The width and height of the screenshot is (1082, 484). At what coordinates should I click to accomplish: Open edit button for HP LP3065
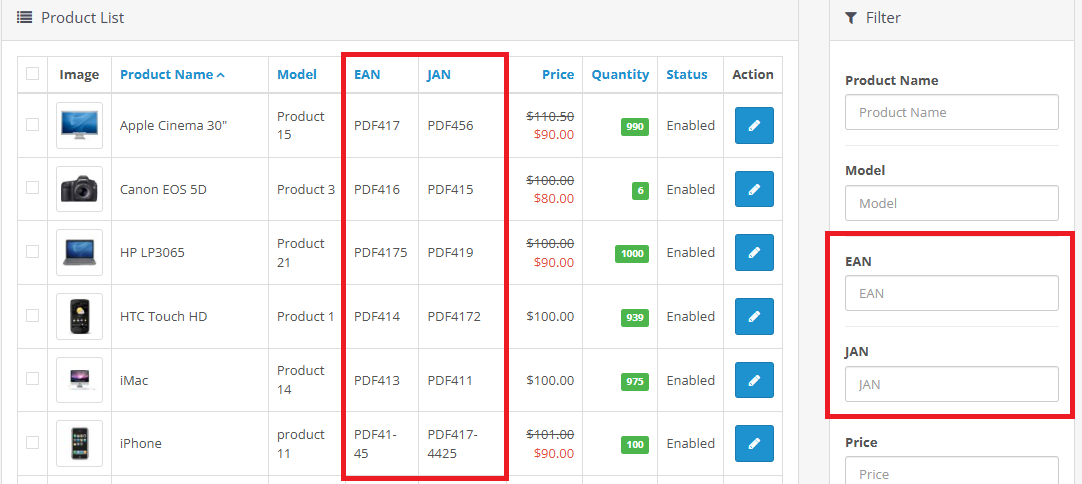click(754, 253)
